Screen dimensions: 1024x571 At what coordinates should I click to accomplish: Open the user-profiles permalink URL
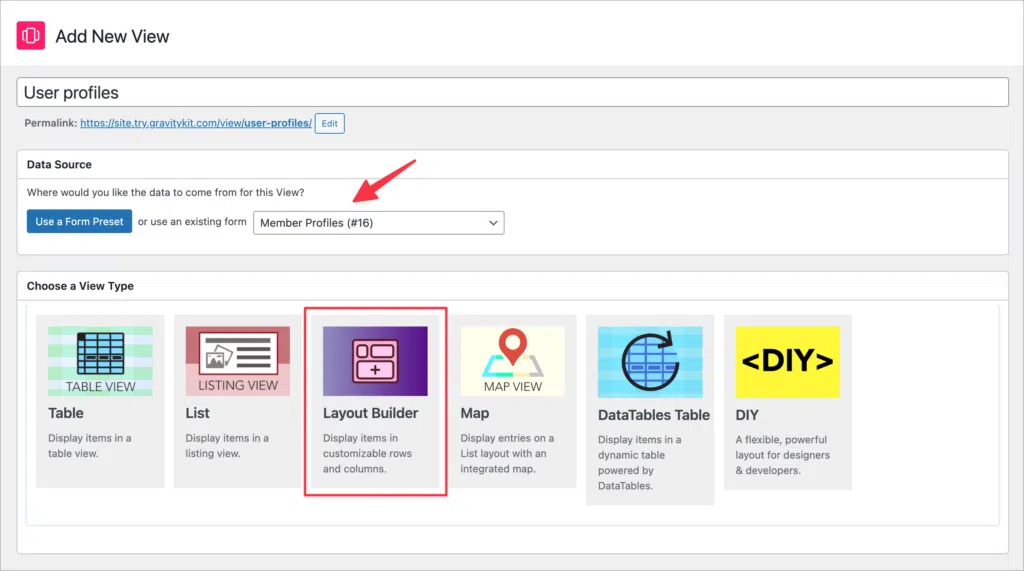coord(196,123)
